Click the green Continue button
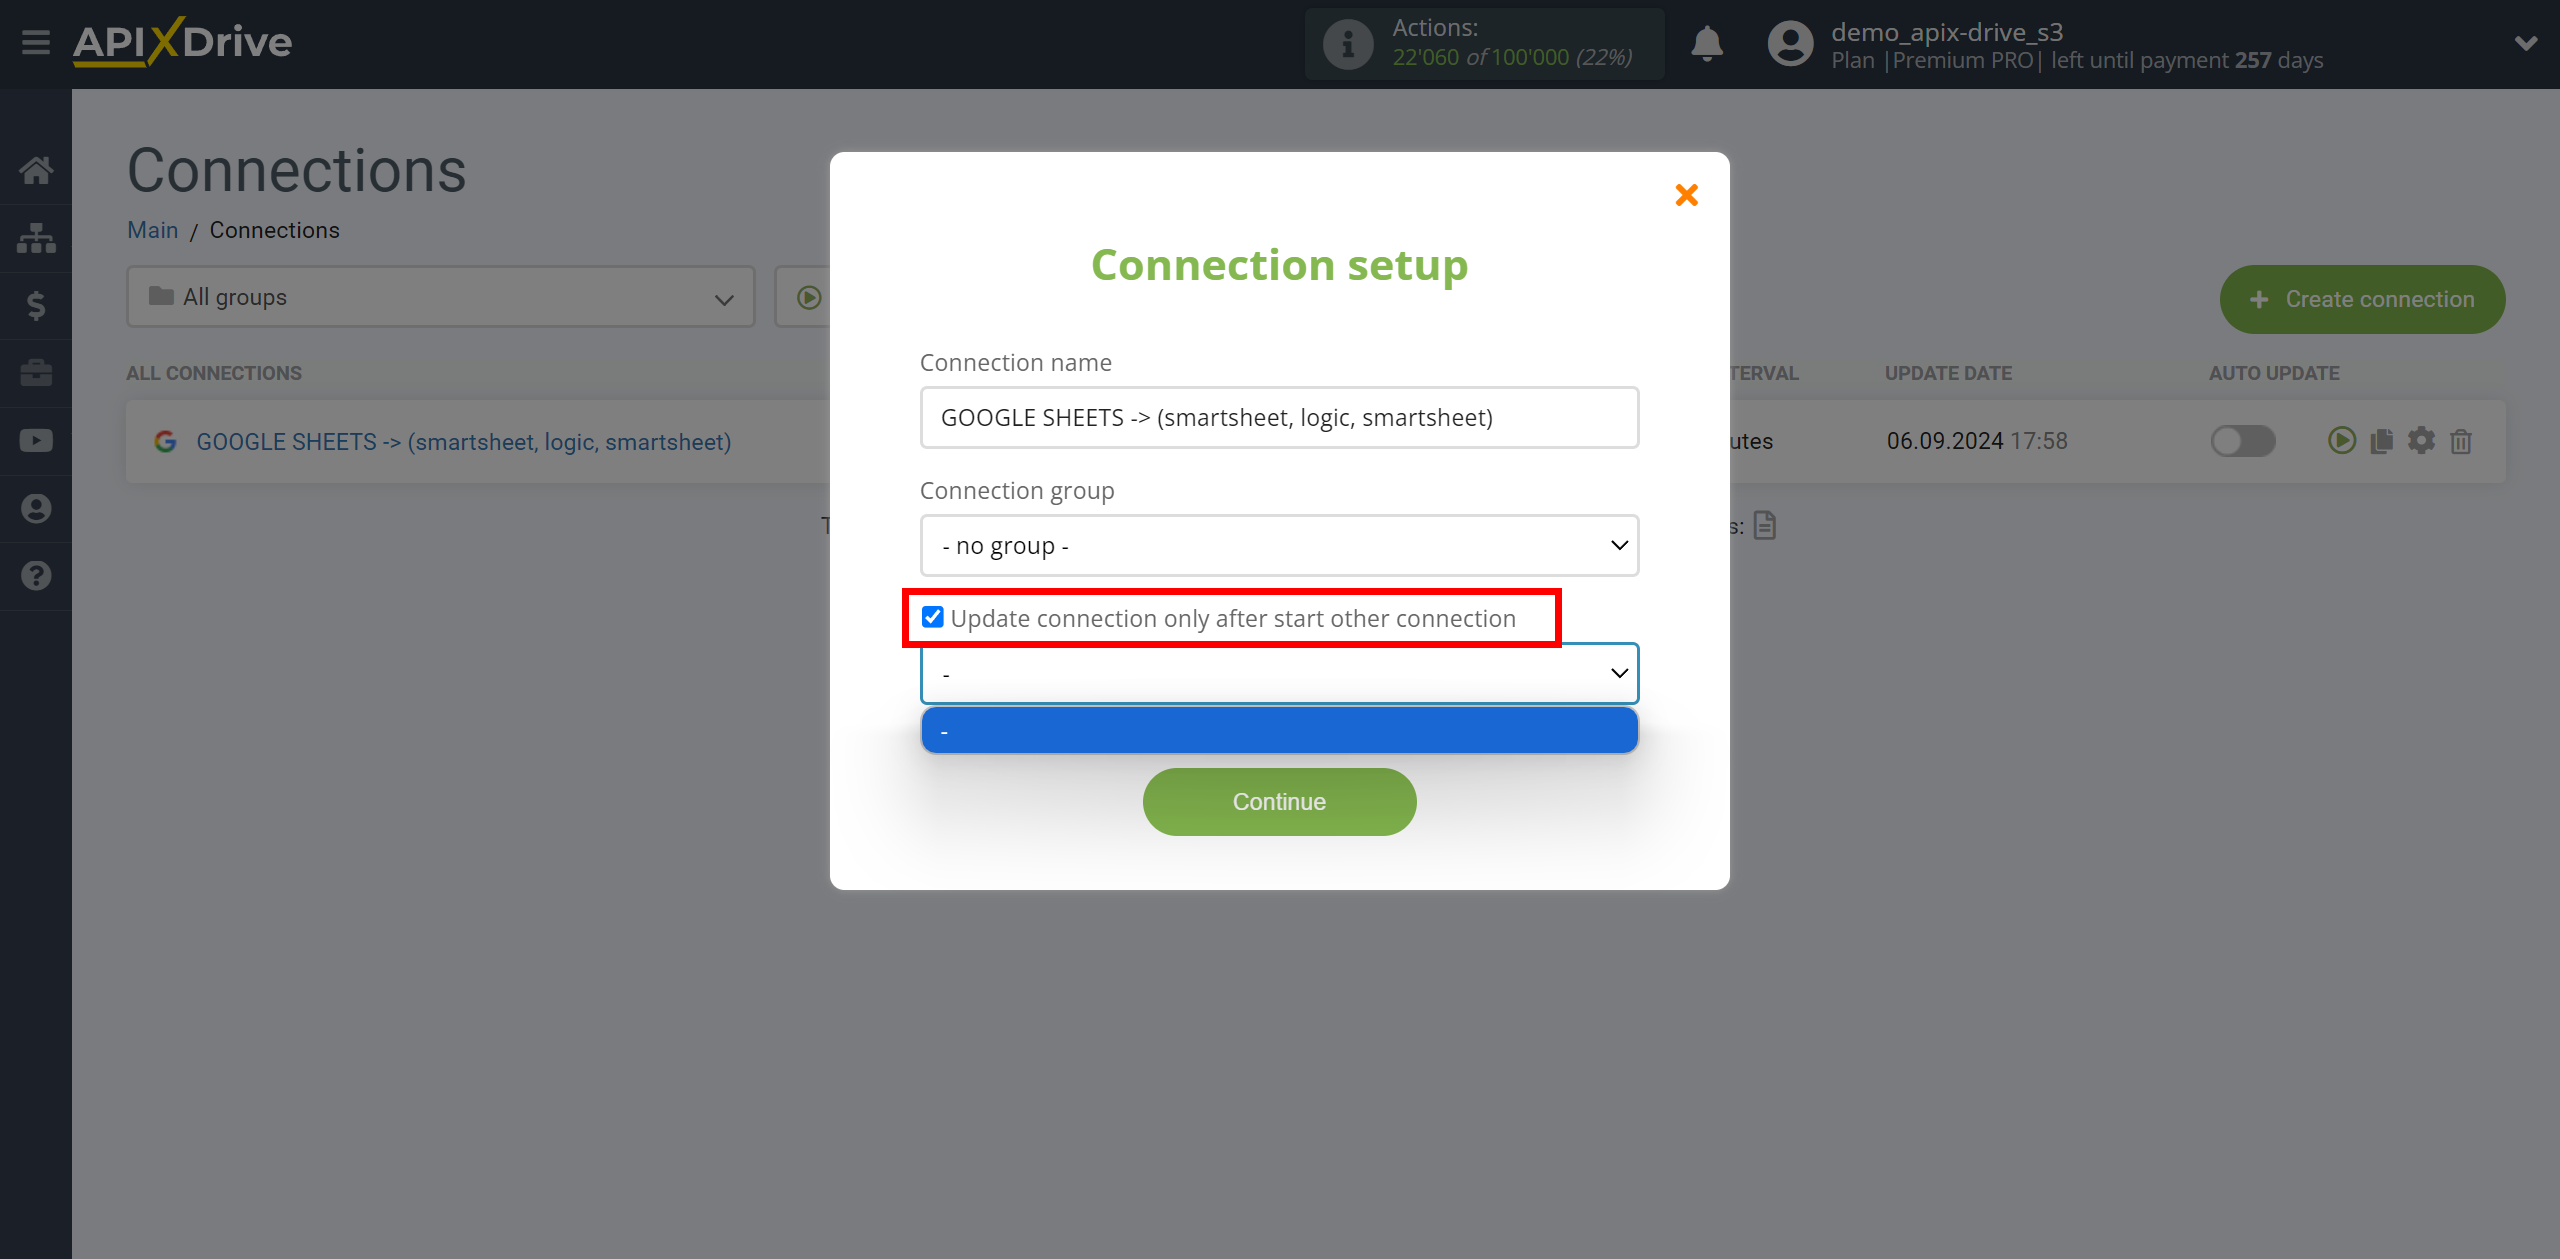The image size is (2560, 1259). point(1280,802)
